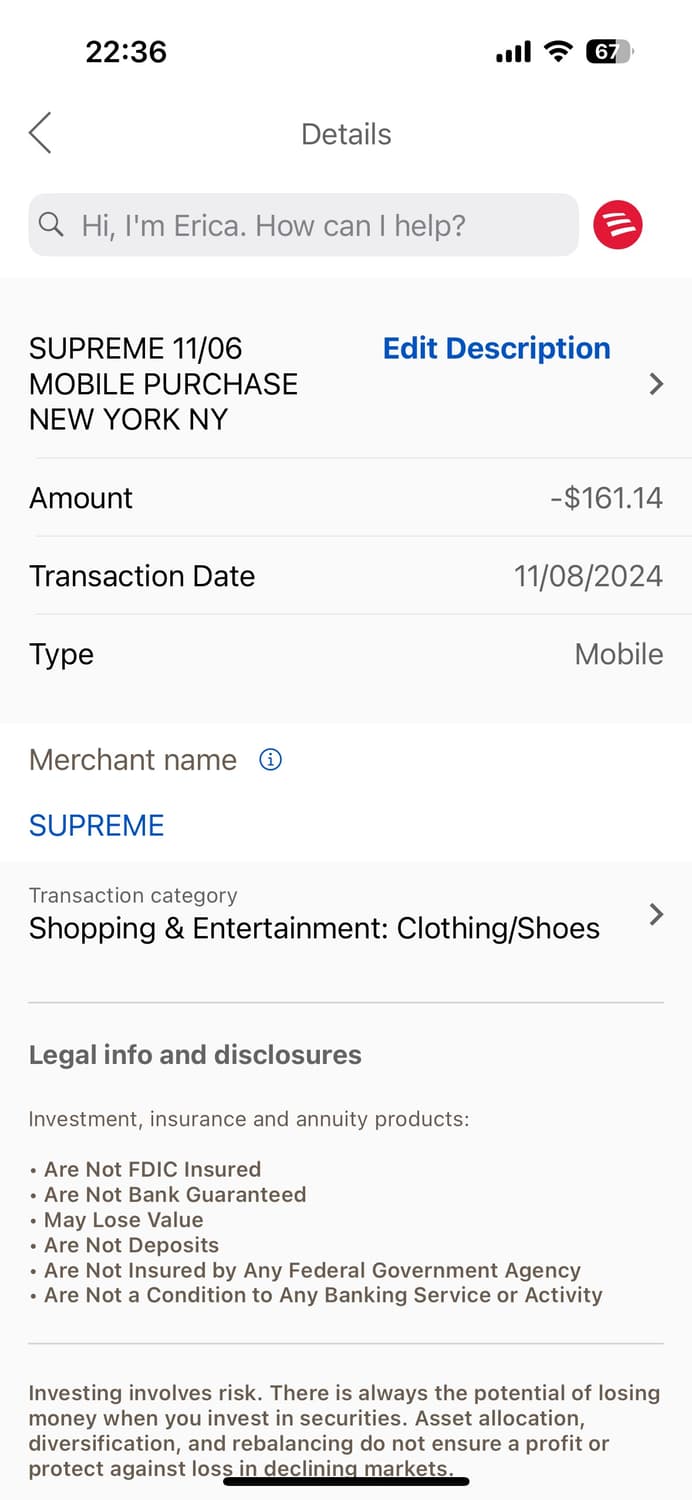
Task: Tap the SUPREME 11/06 MOBILE PURCHASE description
Action: tap(164, 384)
